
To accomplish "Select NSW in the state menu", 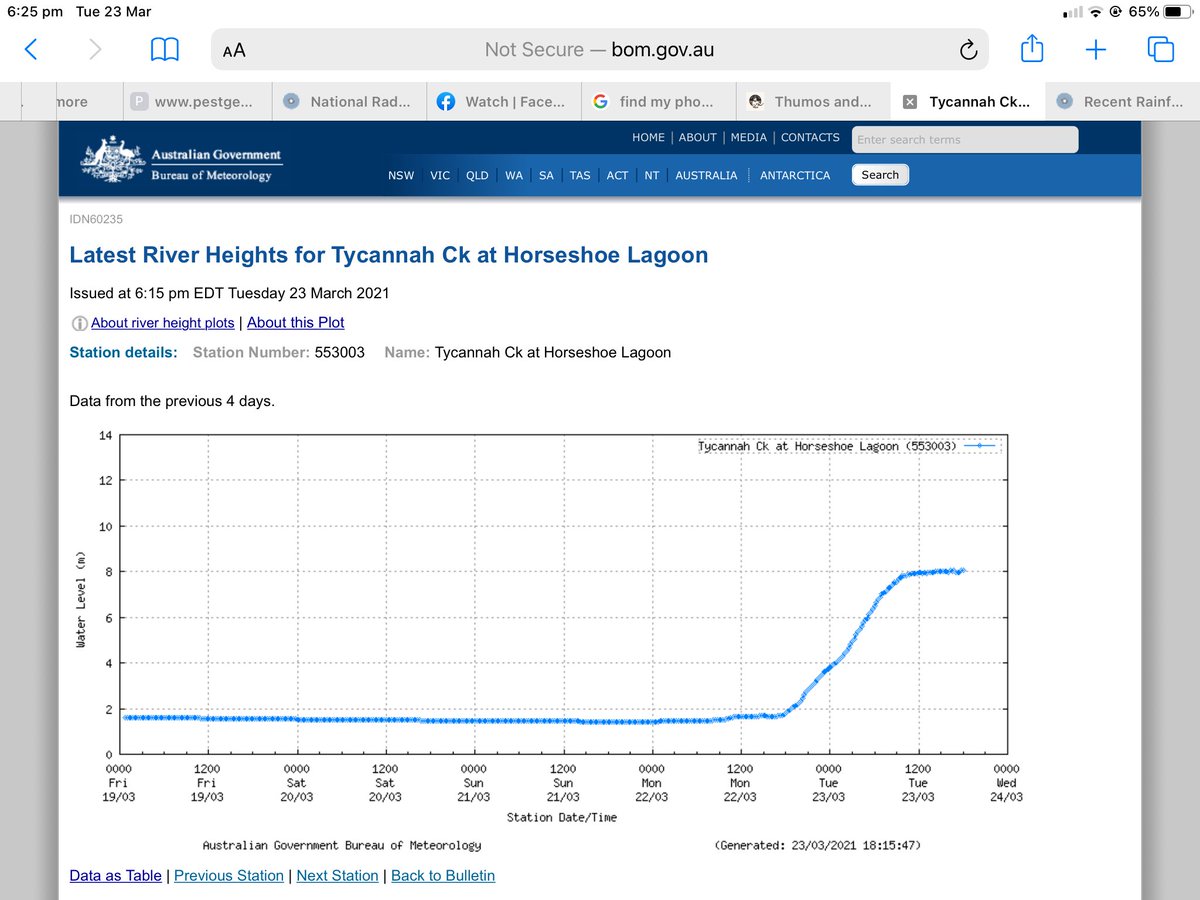I will (401, 175).
